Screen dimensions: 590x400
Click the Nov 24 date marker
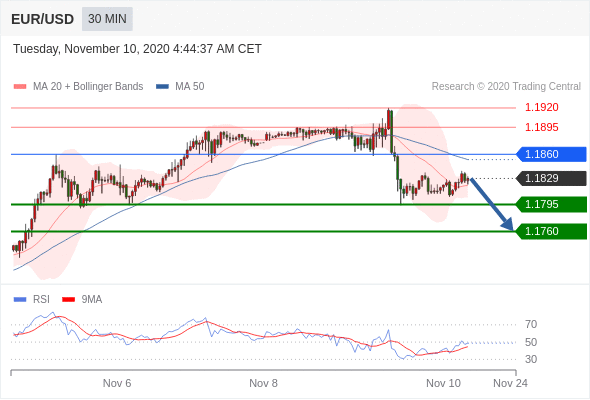pyautogui.click(x=510, y=383)
